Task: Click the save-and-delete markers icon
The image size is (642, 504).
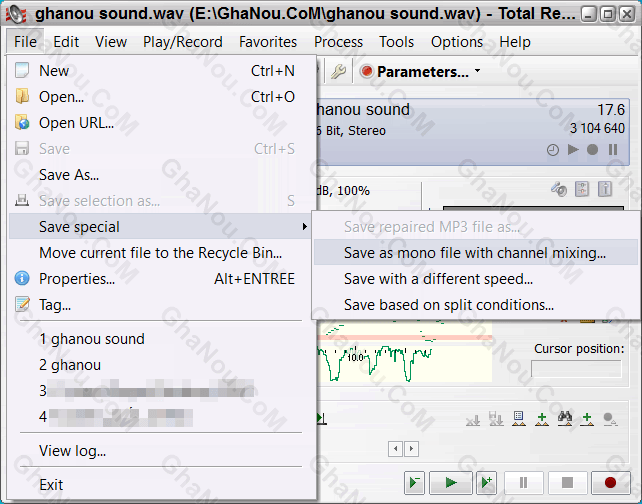Action: (x=496, y=419)
